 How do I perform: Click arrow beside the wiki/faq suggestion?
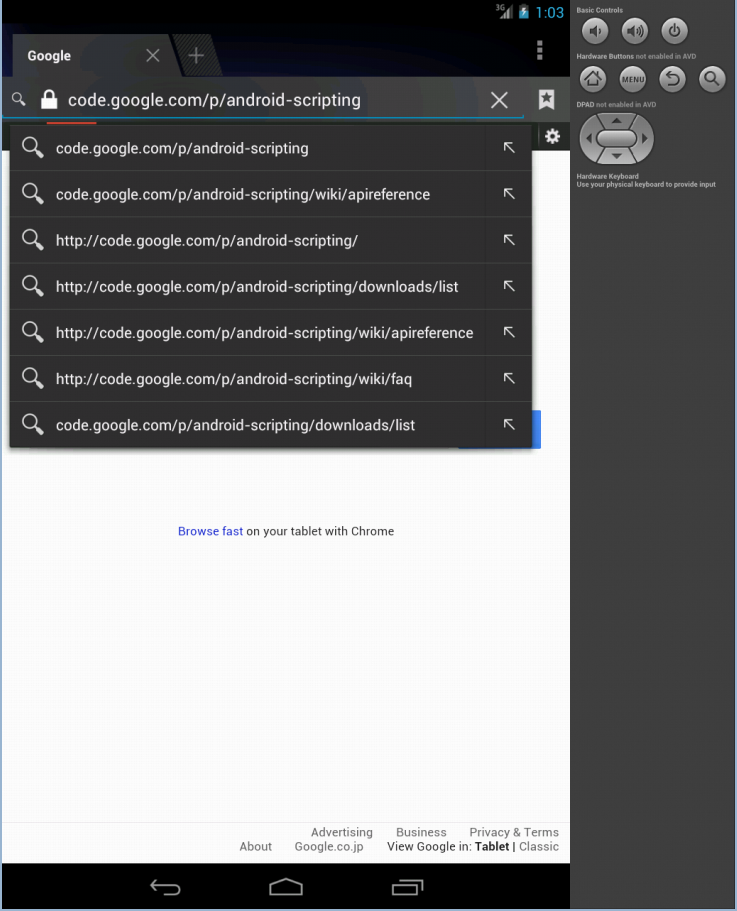coord(509,378)
